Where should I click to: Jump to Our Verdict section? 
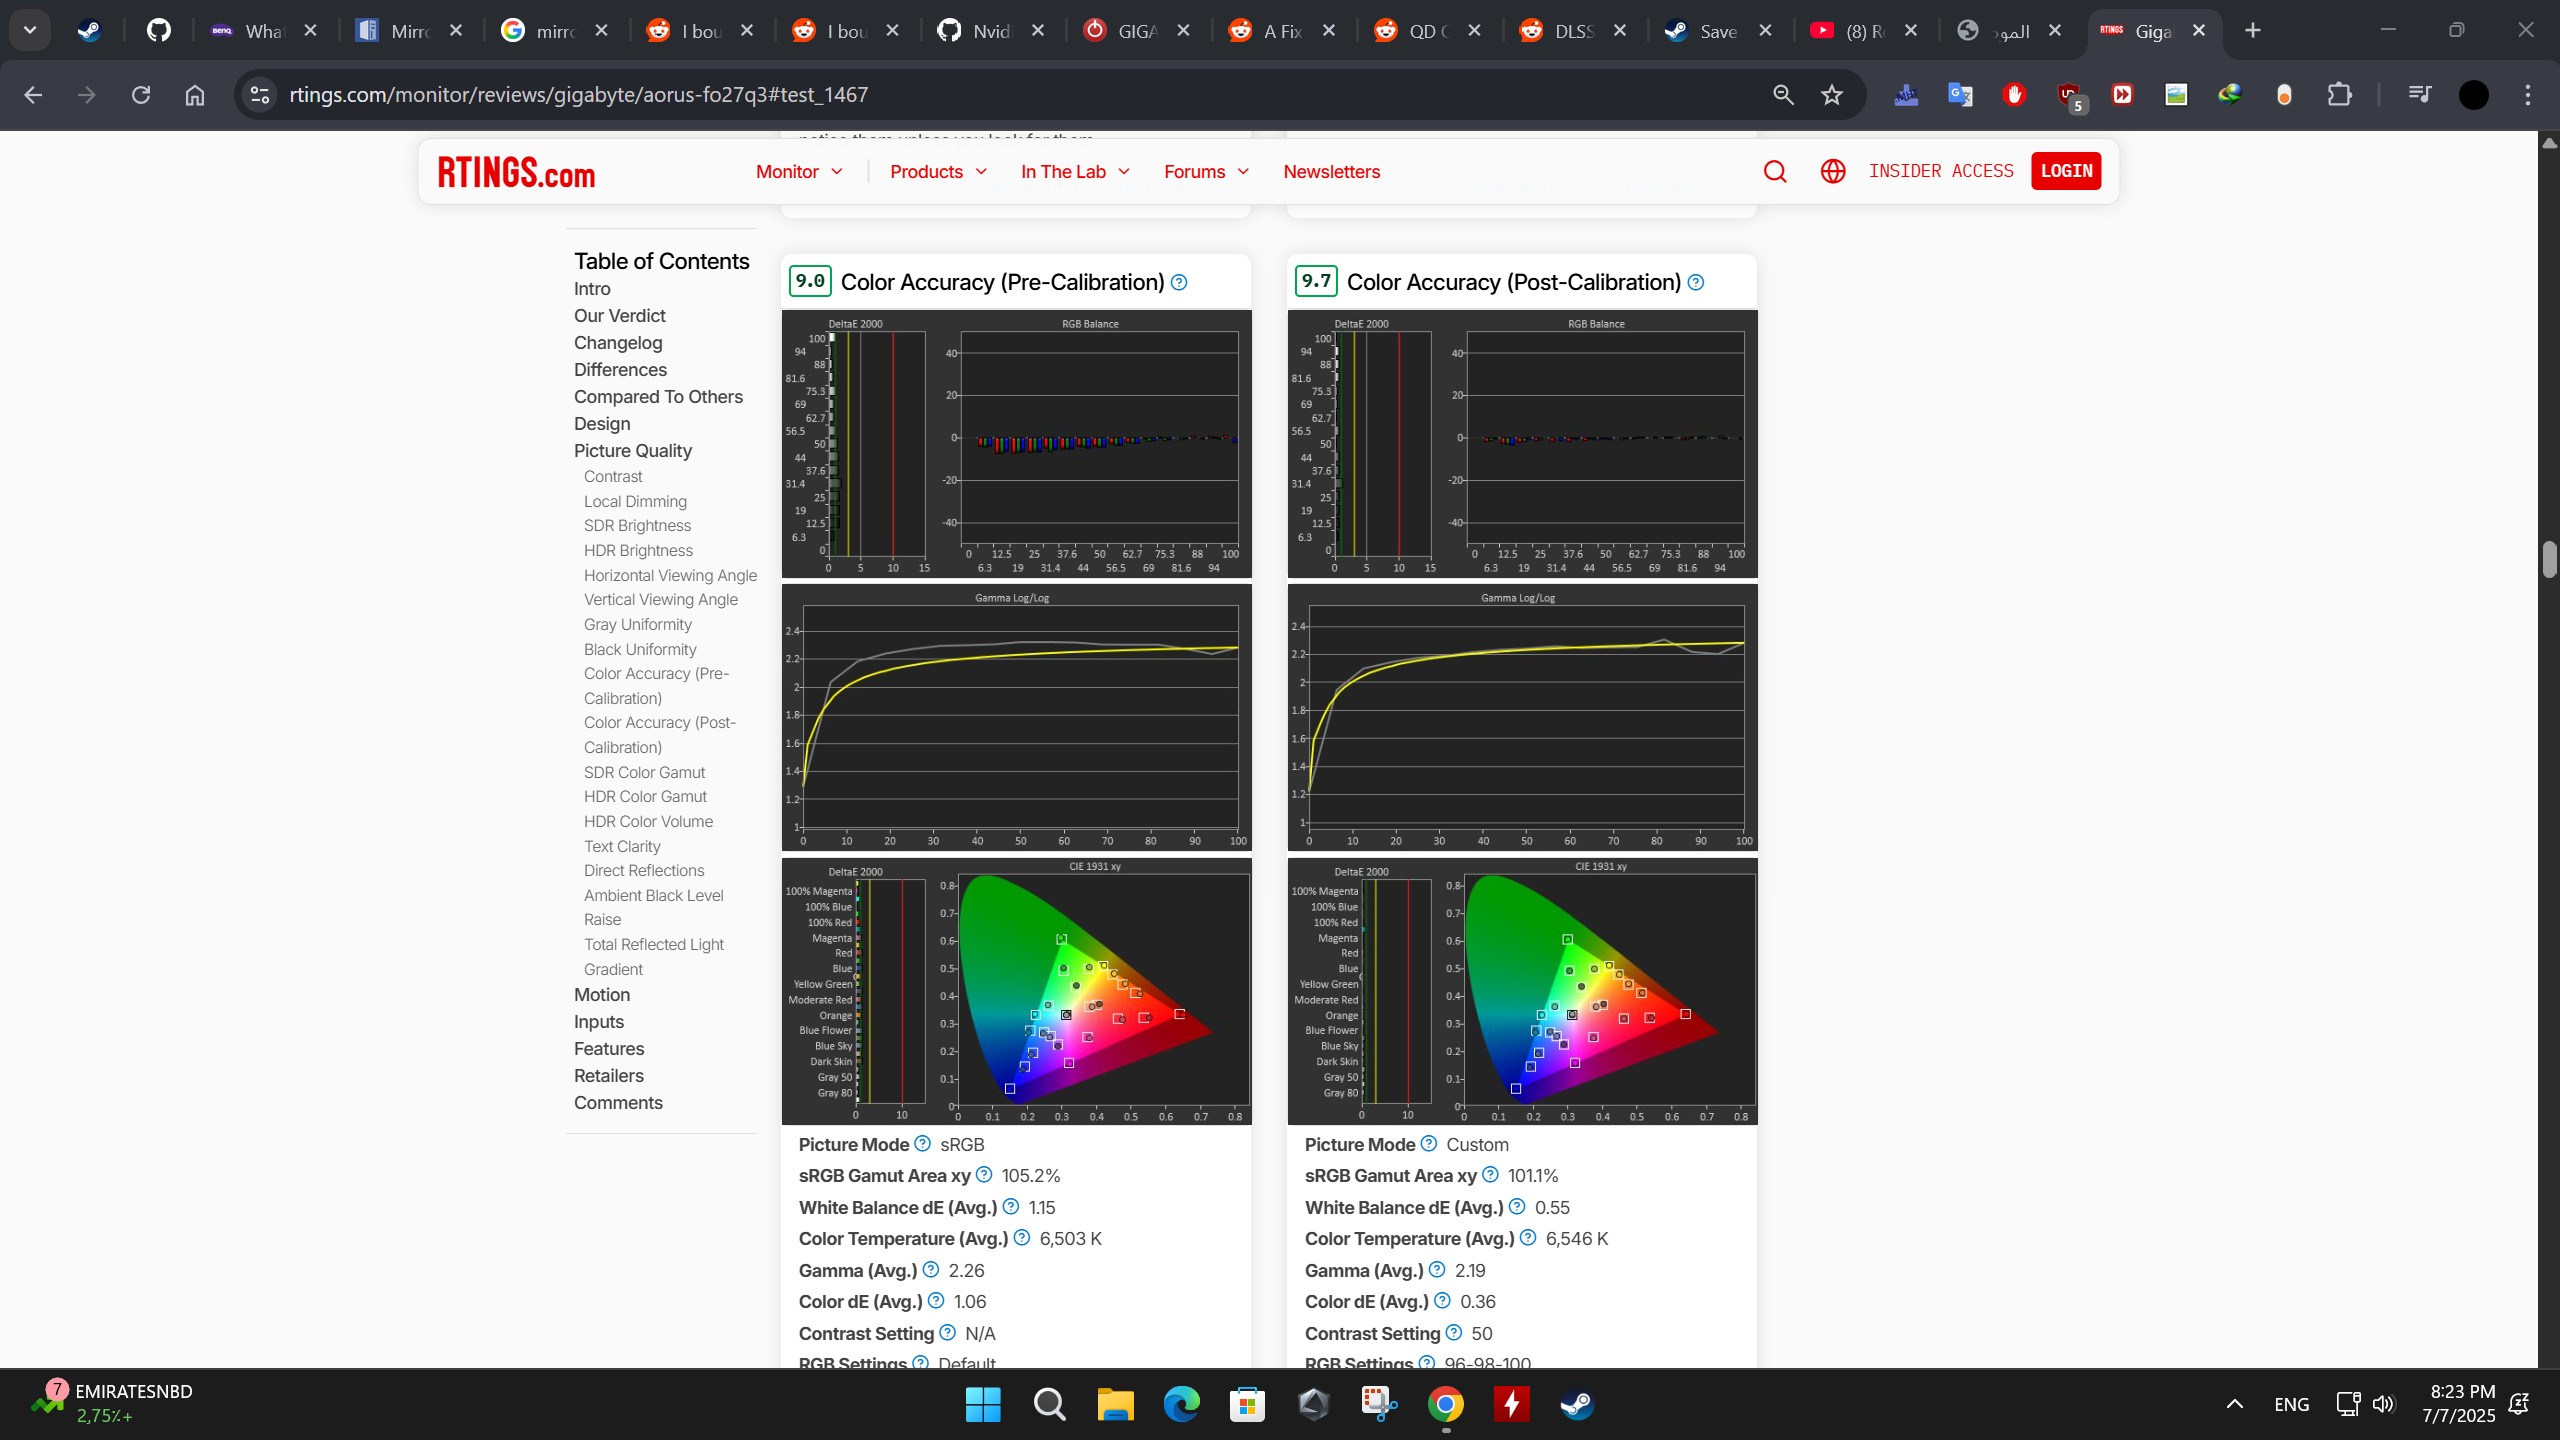click(619, 316)
